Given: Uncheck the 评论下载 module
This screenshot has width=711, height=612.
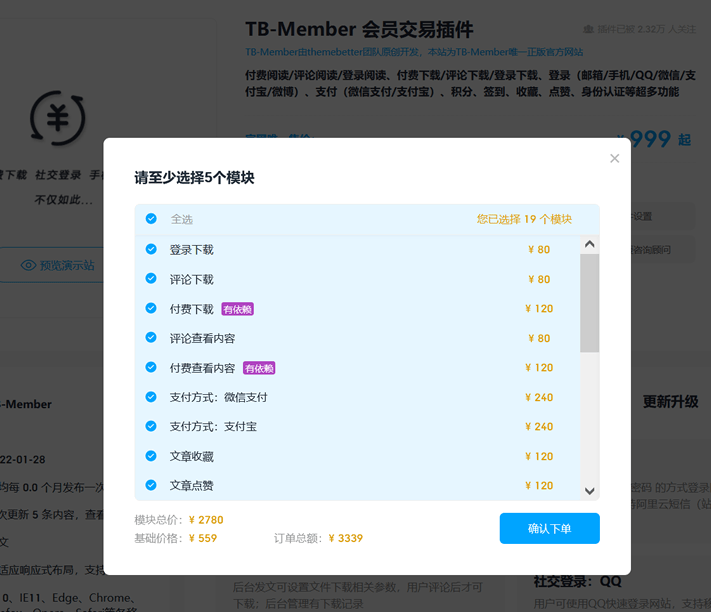Looking at the screenshot, I should (x=151, y=279).
